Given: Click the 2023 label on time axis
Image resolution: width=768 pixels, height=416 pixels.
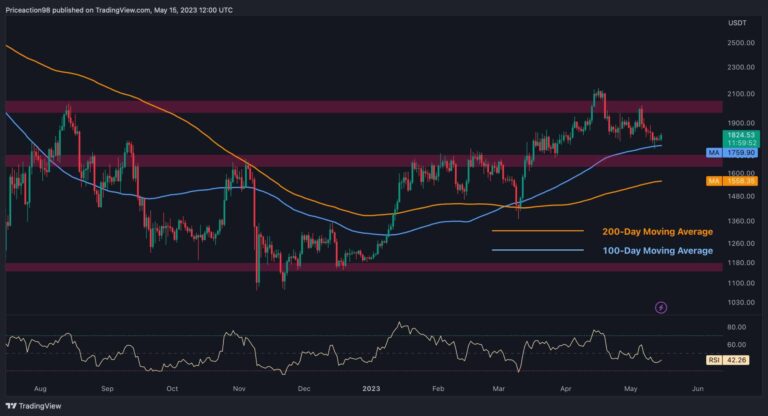Looking at the screenshot, I should (371, 389).
